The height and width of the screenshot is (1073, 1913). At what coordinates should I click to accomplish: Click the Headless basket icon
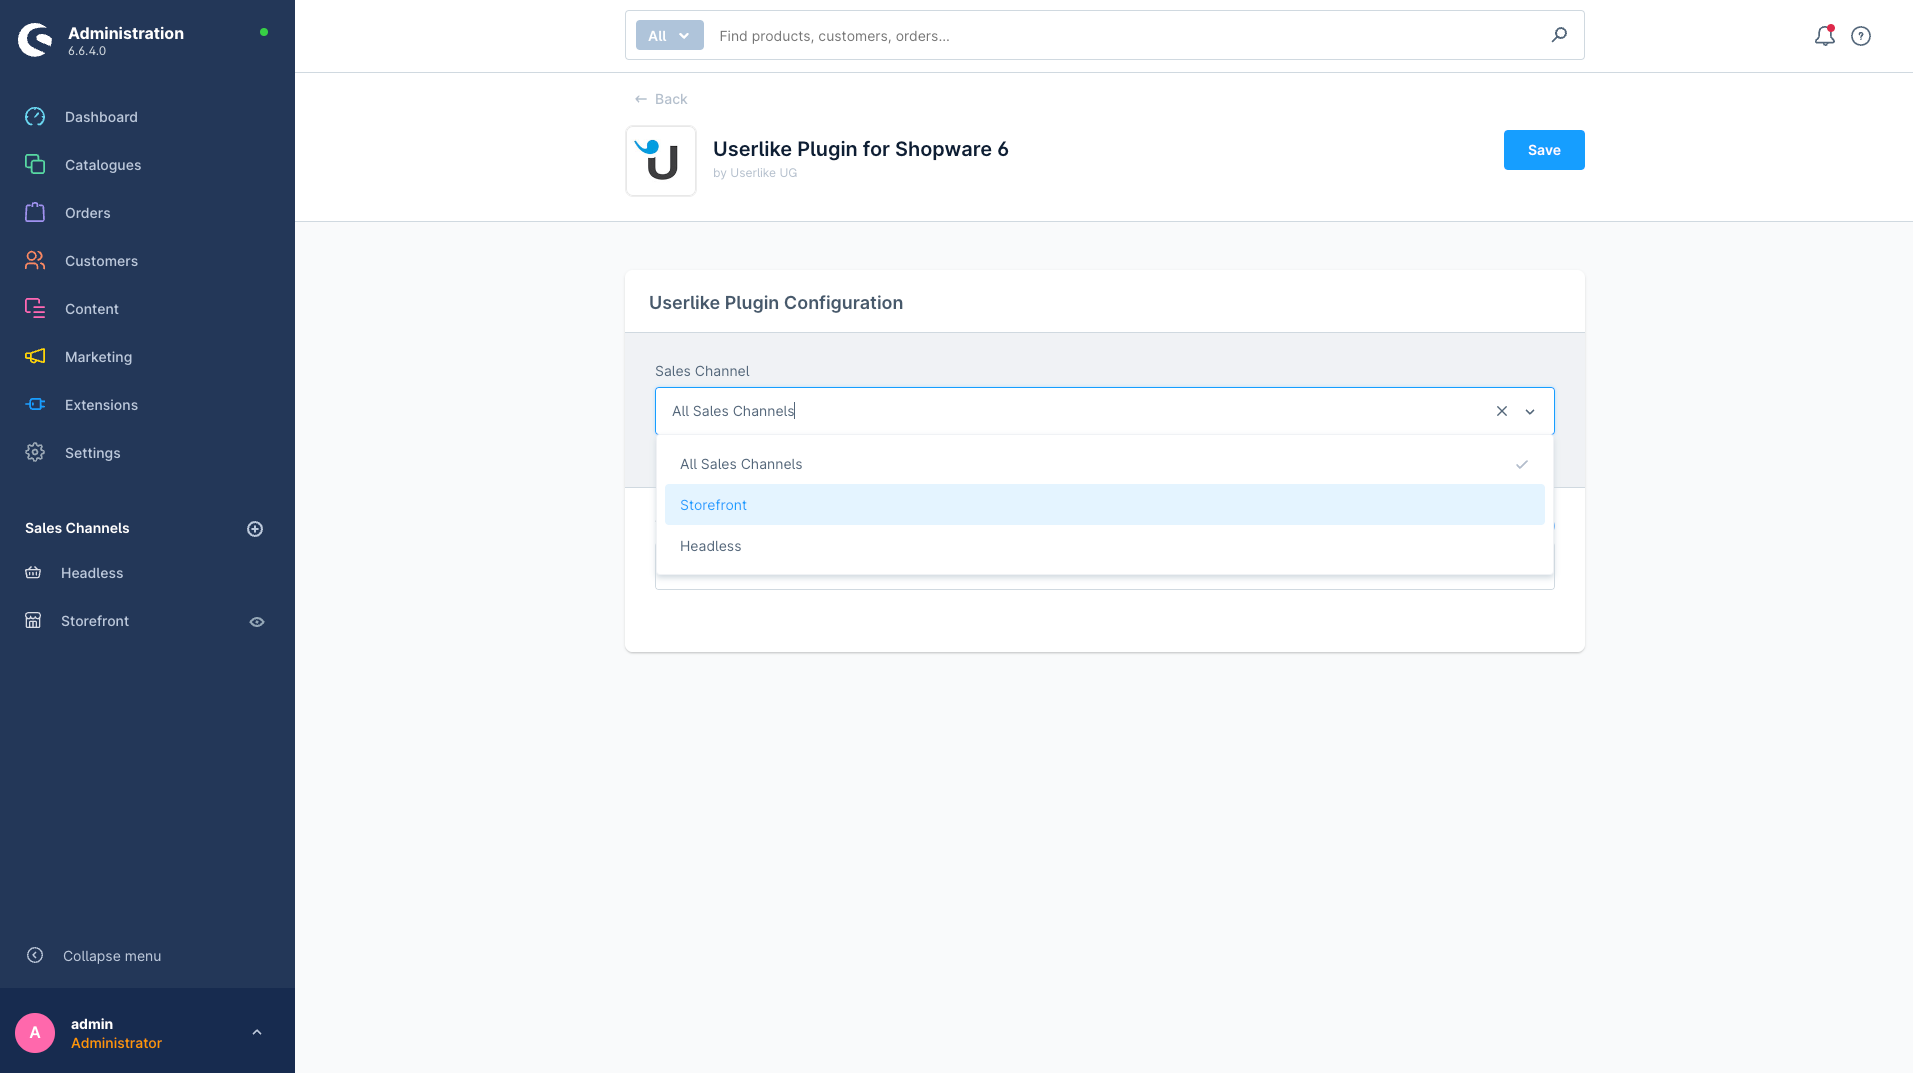click(33, 573)
